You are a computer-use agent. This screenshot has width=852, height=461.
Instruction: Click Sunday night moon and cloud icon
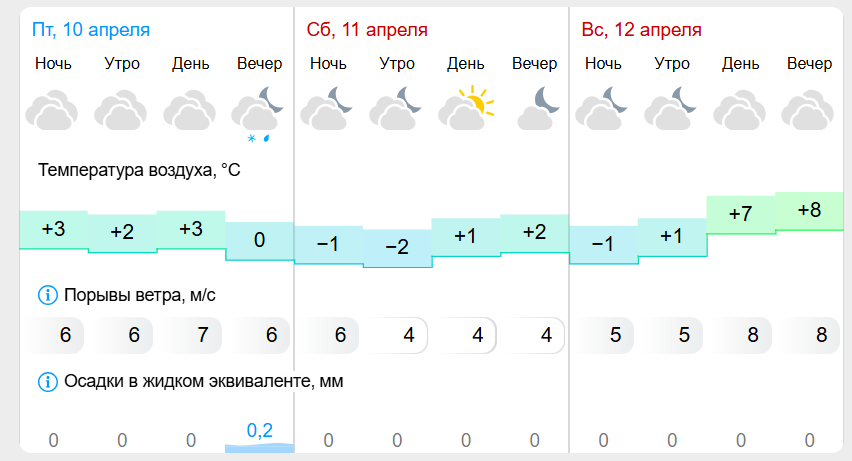tap(603, 108)
